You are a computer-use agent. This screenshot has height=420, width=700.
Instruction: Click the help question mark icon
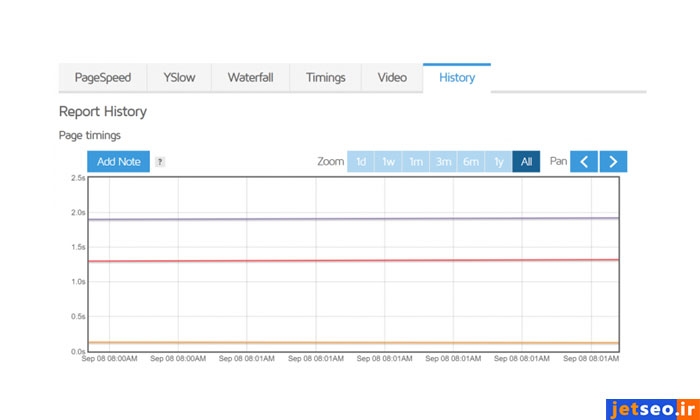pyautogui.click(x=160, y=162)
